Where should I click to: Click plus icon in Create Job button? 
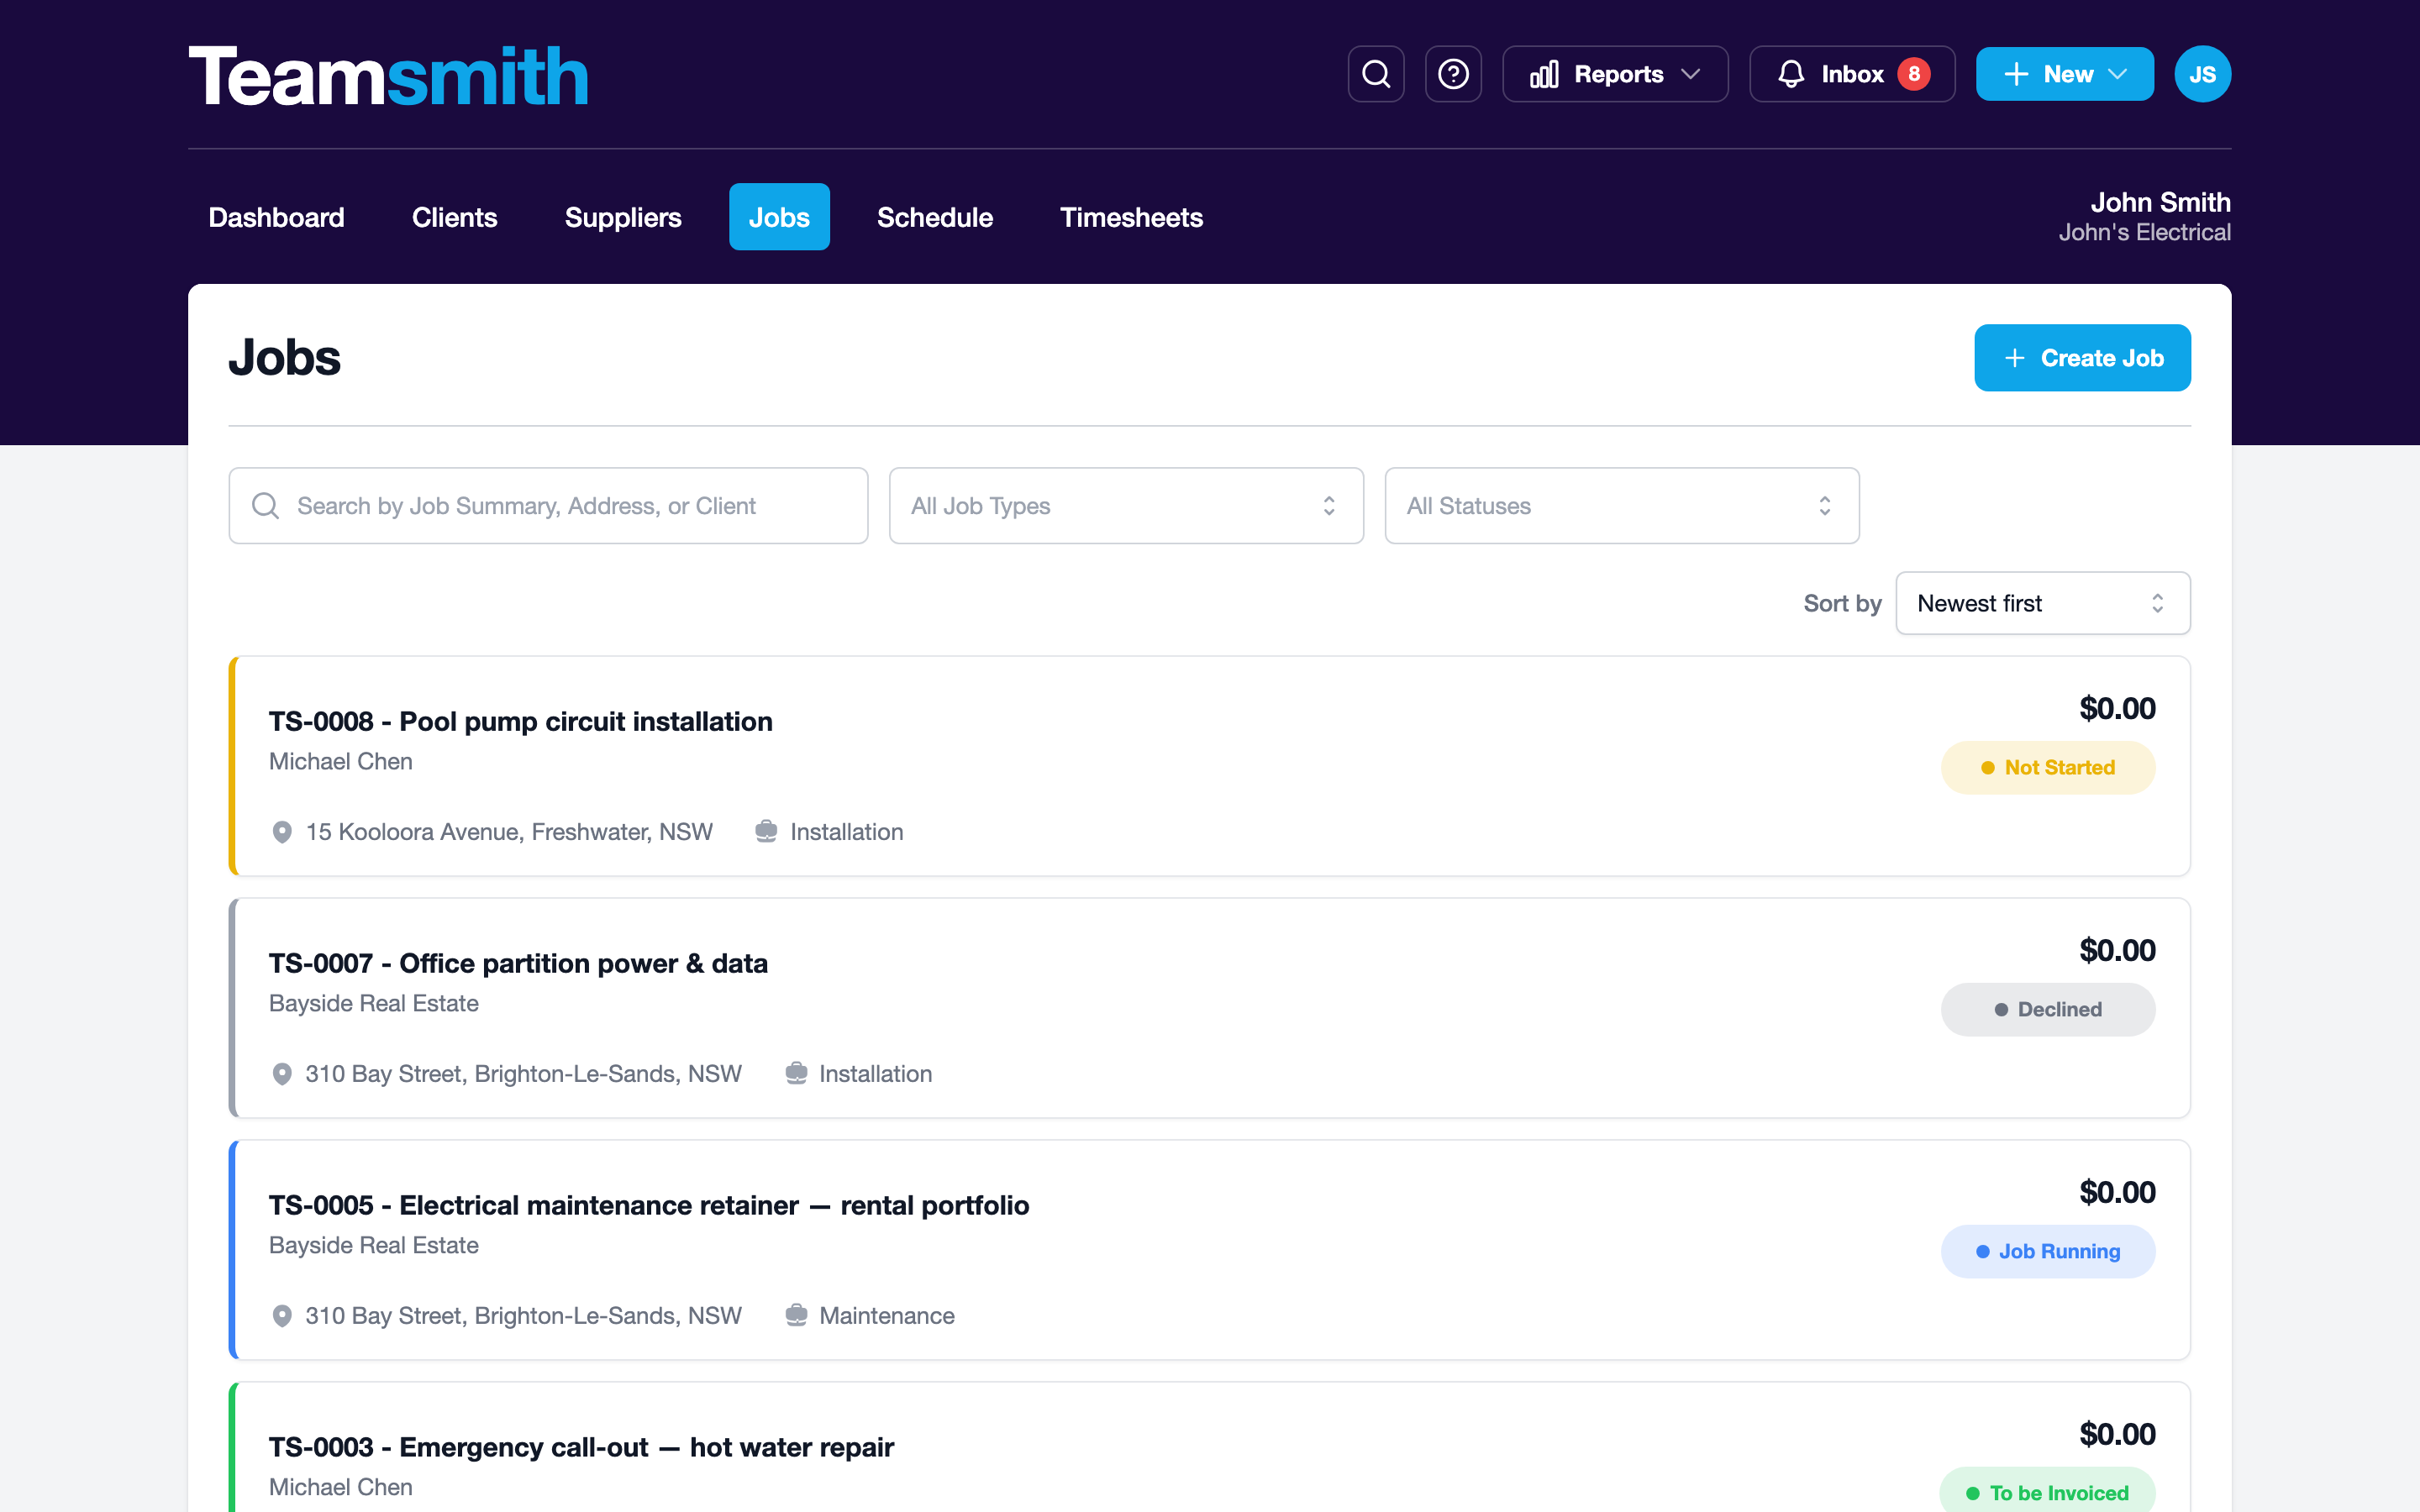click(2015, 358)
